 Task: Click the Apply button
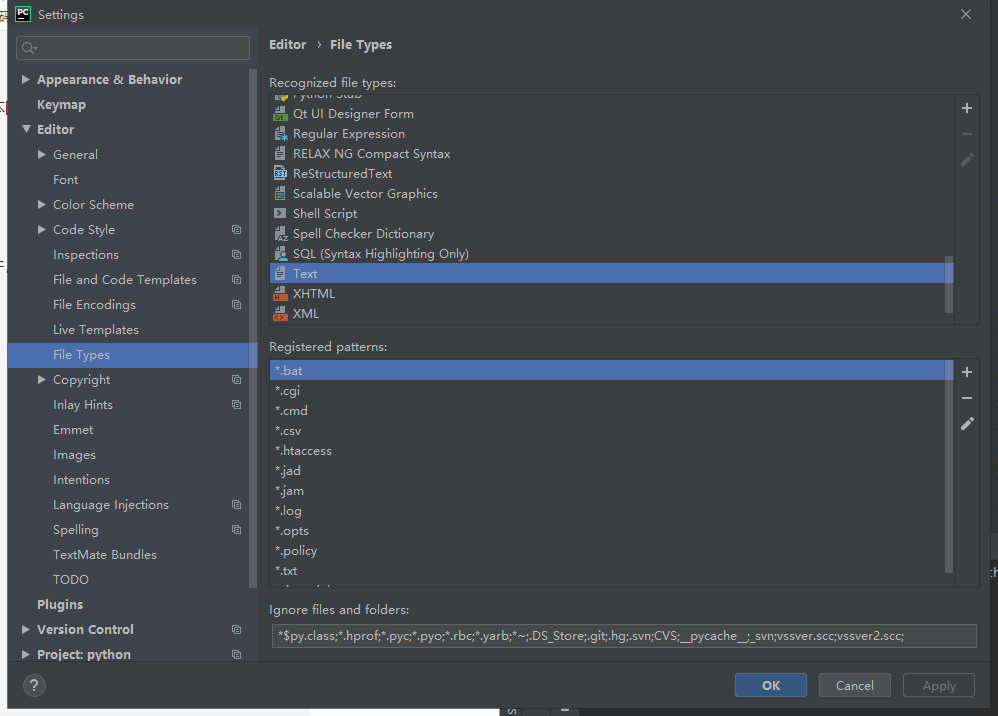click(x=939, y=685)
